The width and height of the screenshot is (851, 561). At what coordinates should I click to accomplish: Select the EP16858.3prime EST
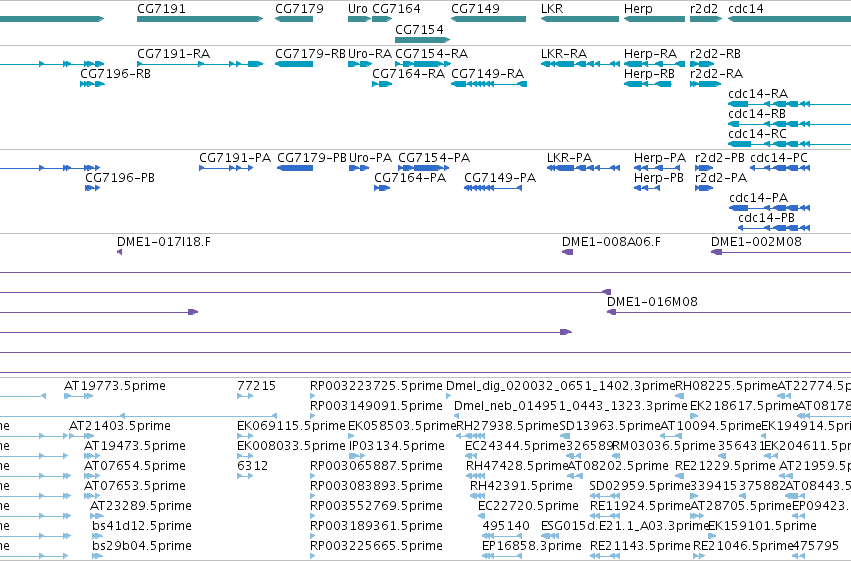coord(502,557)
